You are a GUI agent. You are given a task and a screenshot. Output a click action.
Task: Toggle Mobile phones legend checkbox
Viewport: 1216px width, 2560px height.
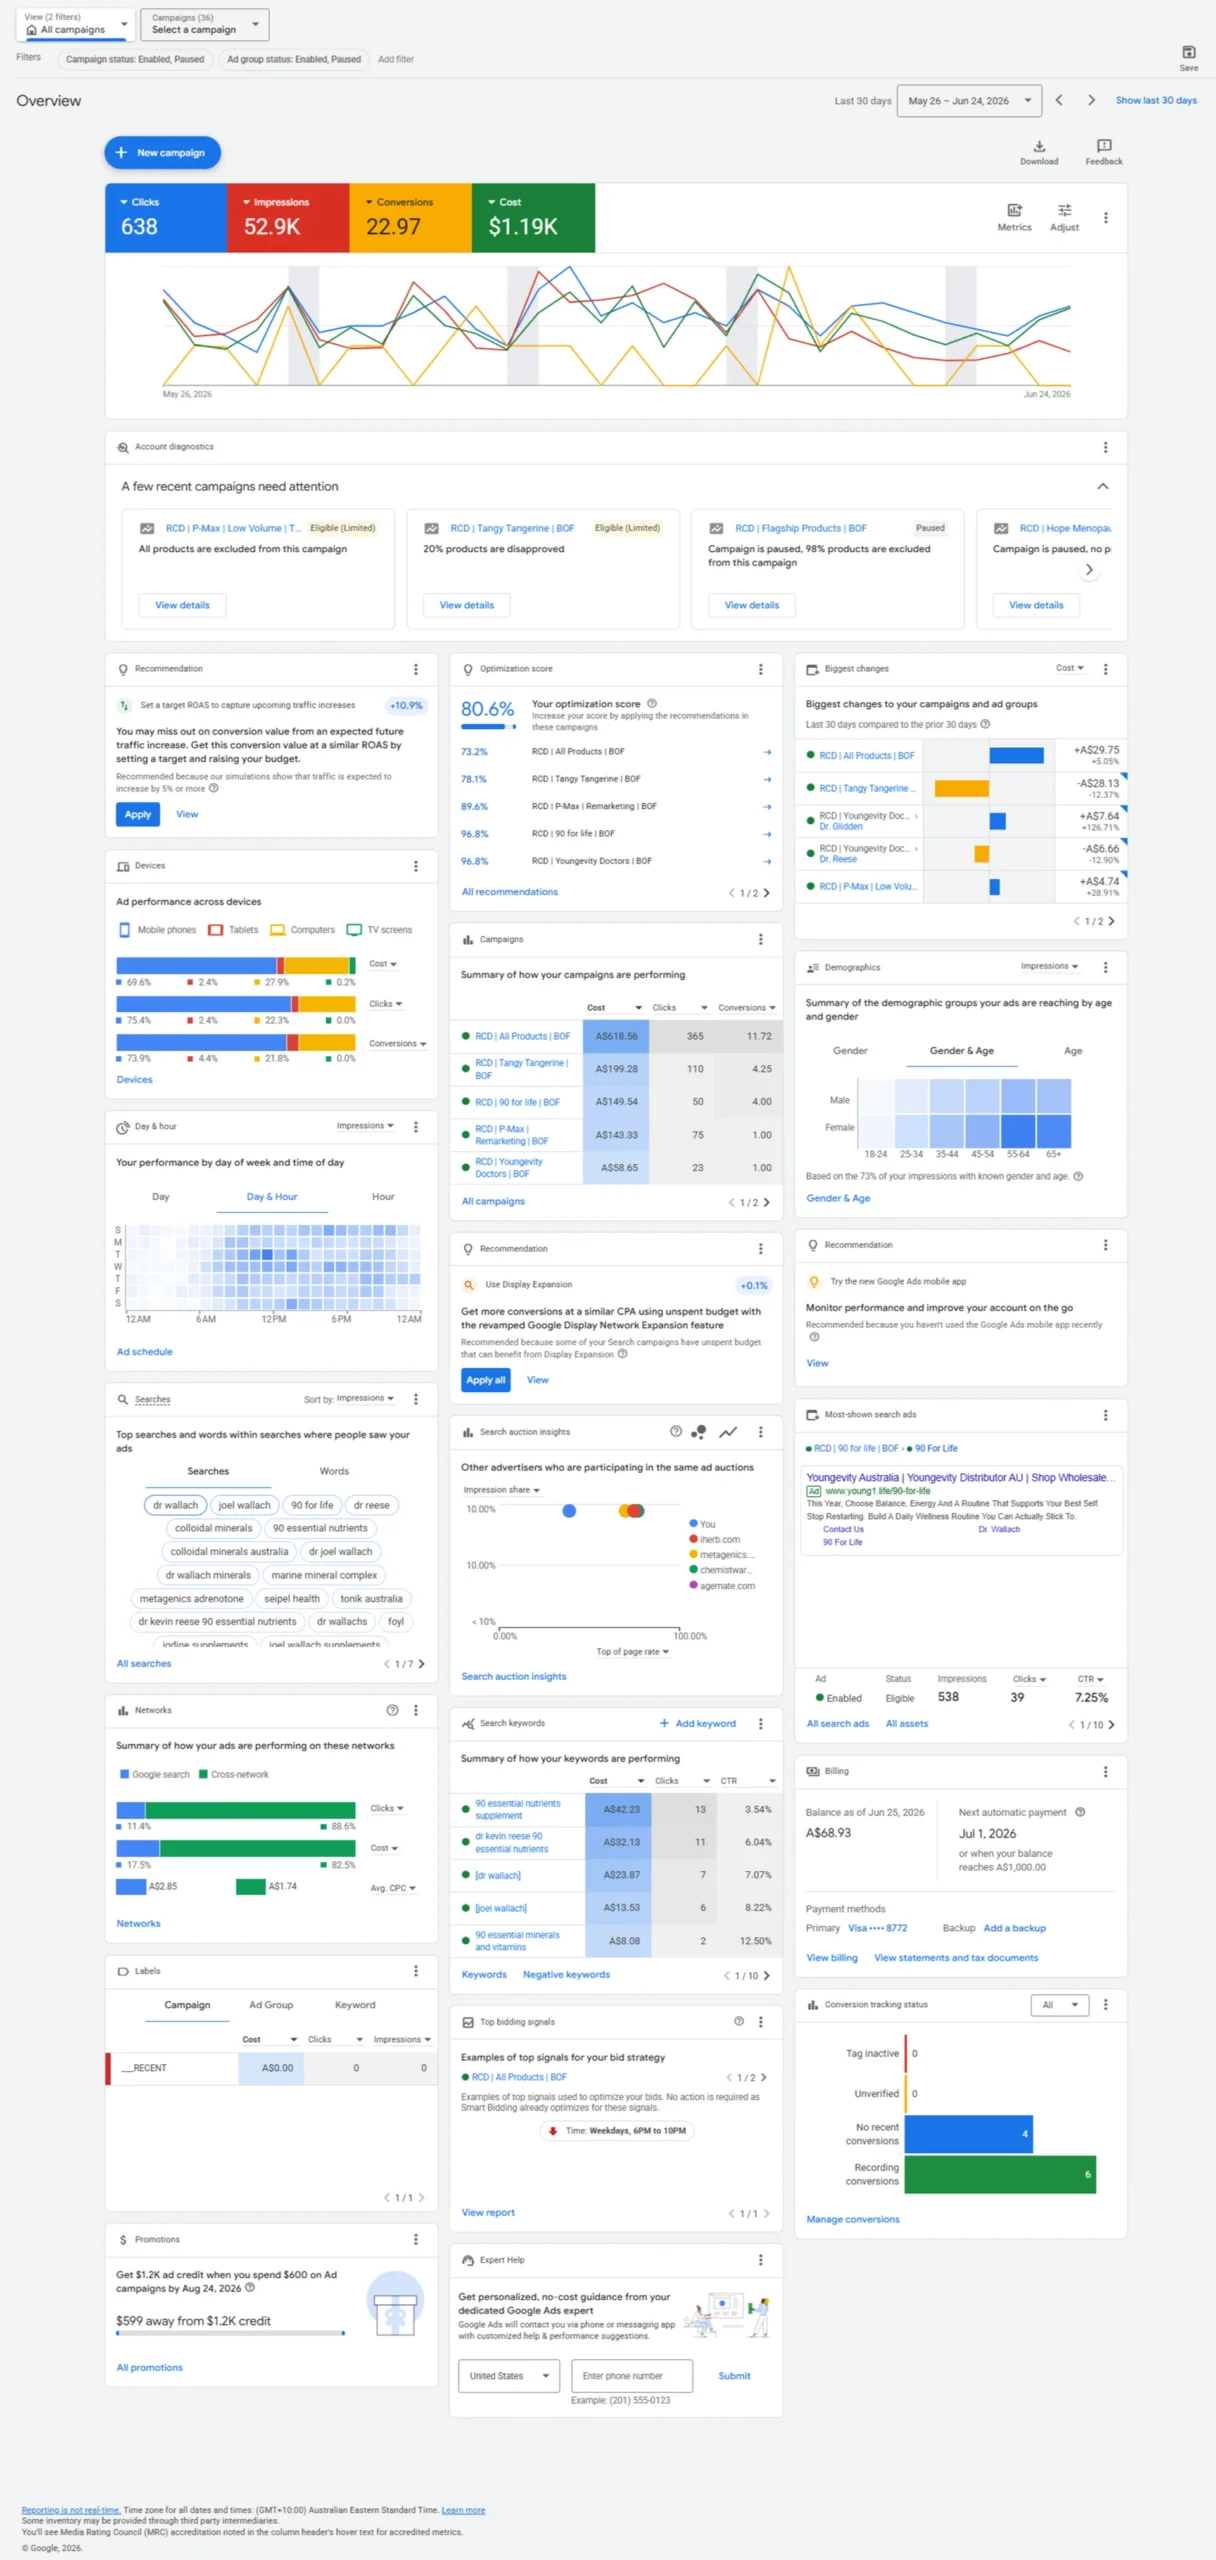tap(125, 930)
